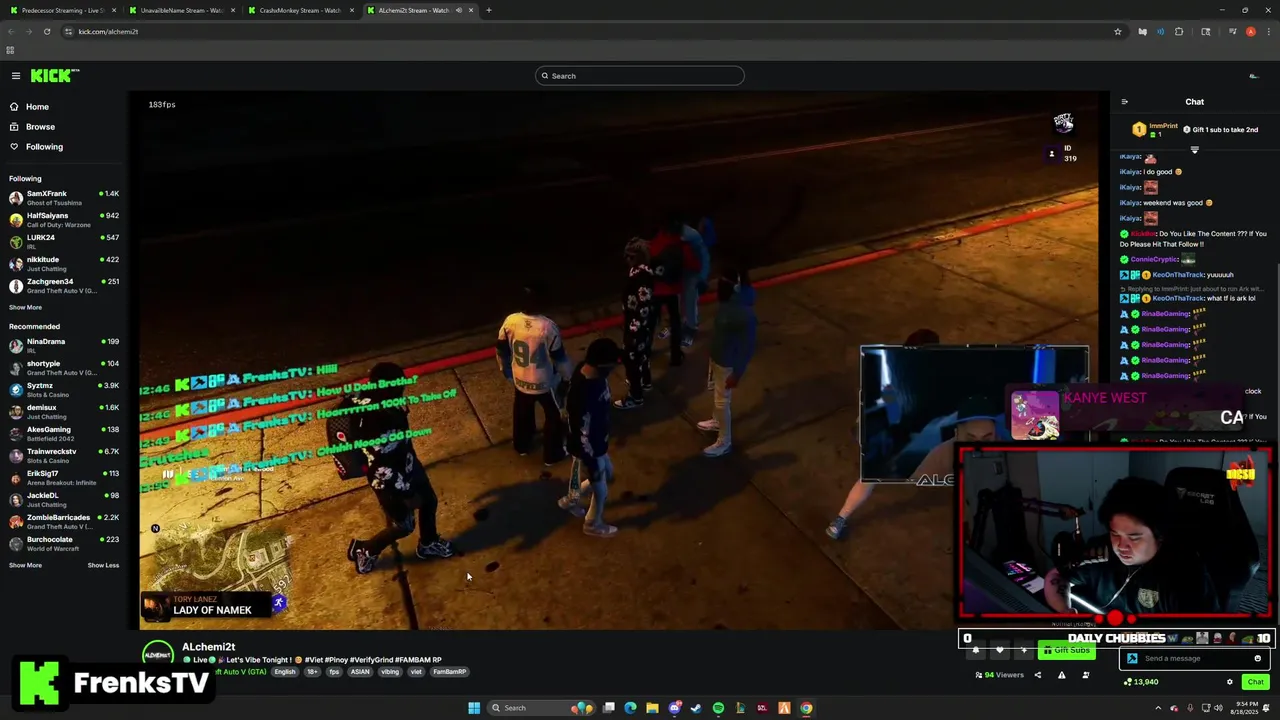This screenshot has width=1280, height=720.
Task: Toggle follow heart button
Action: pyautogui.click(x=999, y=650)
